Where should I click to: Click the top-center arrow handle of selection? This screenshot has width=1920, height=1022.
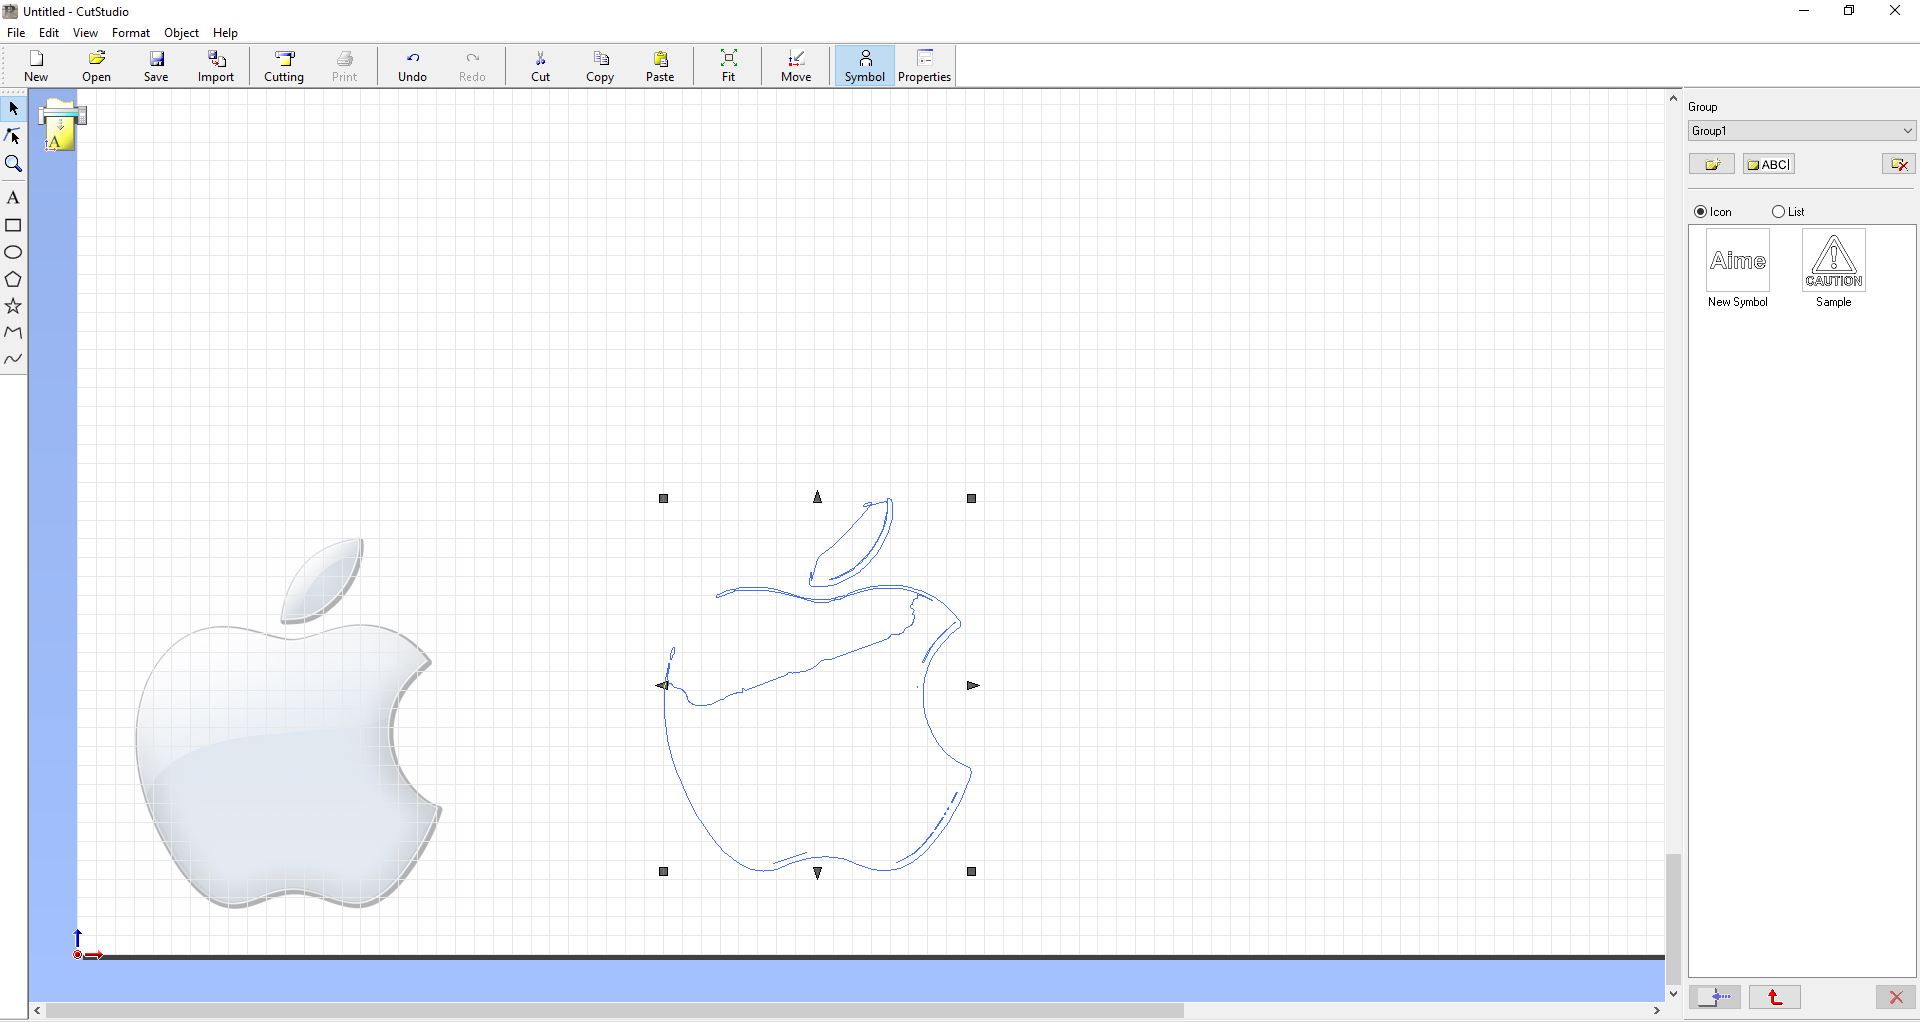(x=817, y=497)
